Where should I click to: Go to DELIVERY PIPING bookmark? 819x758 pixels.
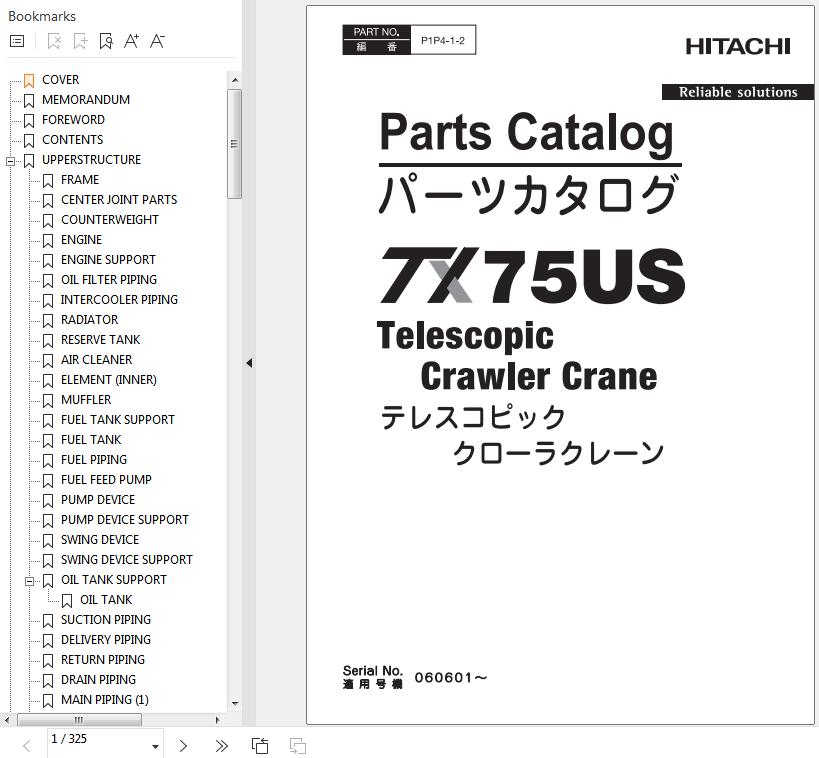106,640
